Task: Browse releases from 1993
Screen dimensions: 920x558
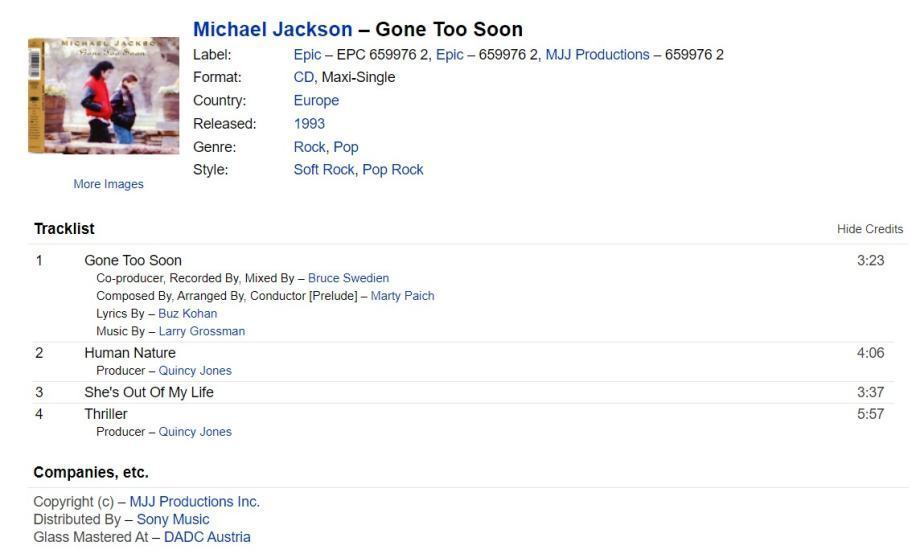Action: (309, 124)
